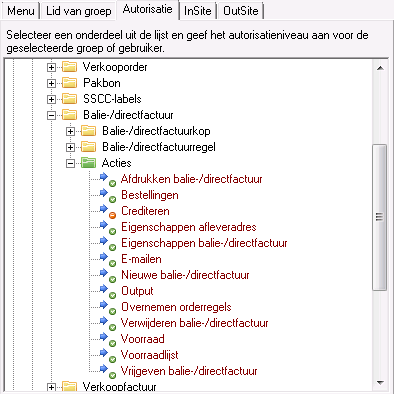Click the SSCC-labels folder icon
The width and height of the screenshot is (394, 394).
tap(70, 99)
